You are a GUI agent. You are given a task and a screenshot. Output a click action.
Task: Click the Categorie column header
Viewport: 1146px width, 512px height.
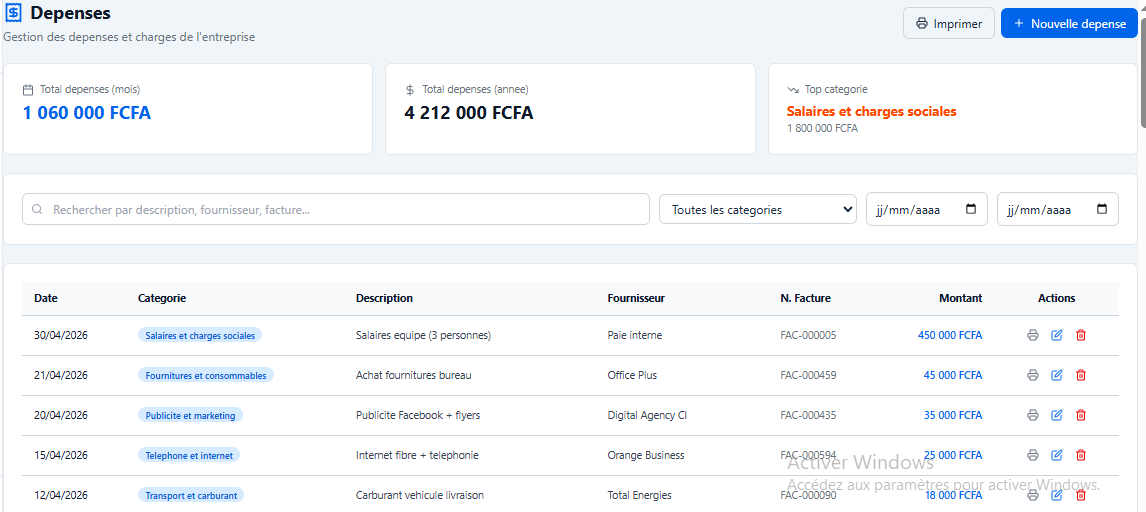(x=162, y=298)
